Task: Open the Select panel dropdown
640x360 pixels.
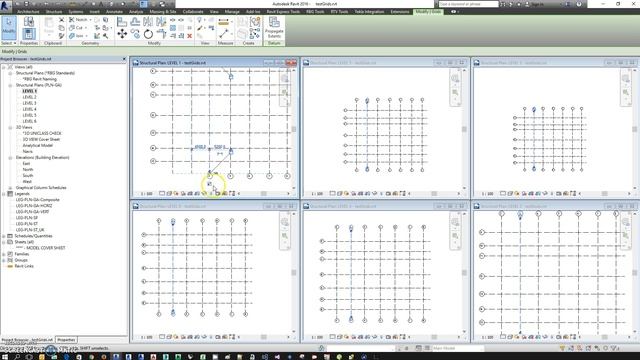Action: [x=9, y=43]
